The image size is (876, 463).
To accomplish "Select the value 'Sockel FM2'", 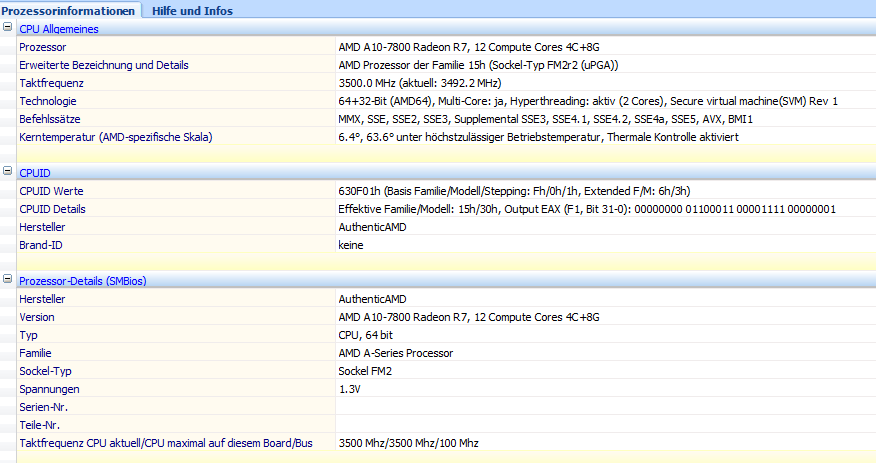I will tap(365, 371).
